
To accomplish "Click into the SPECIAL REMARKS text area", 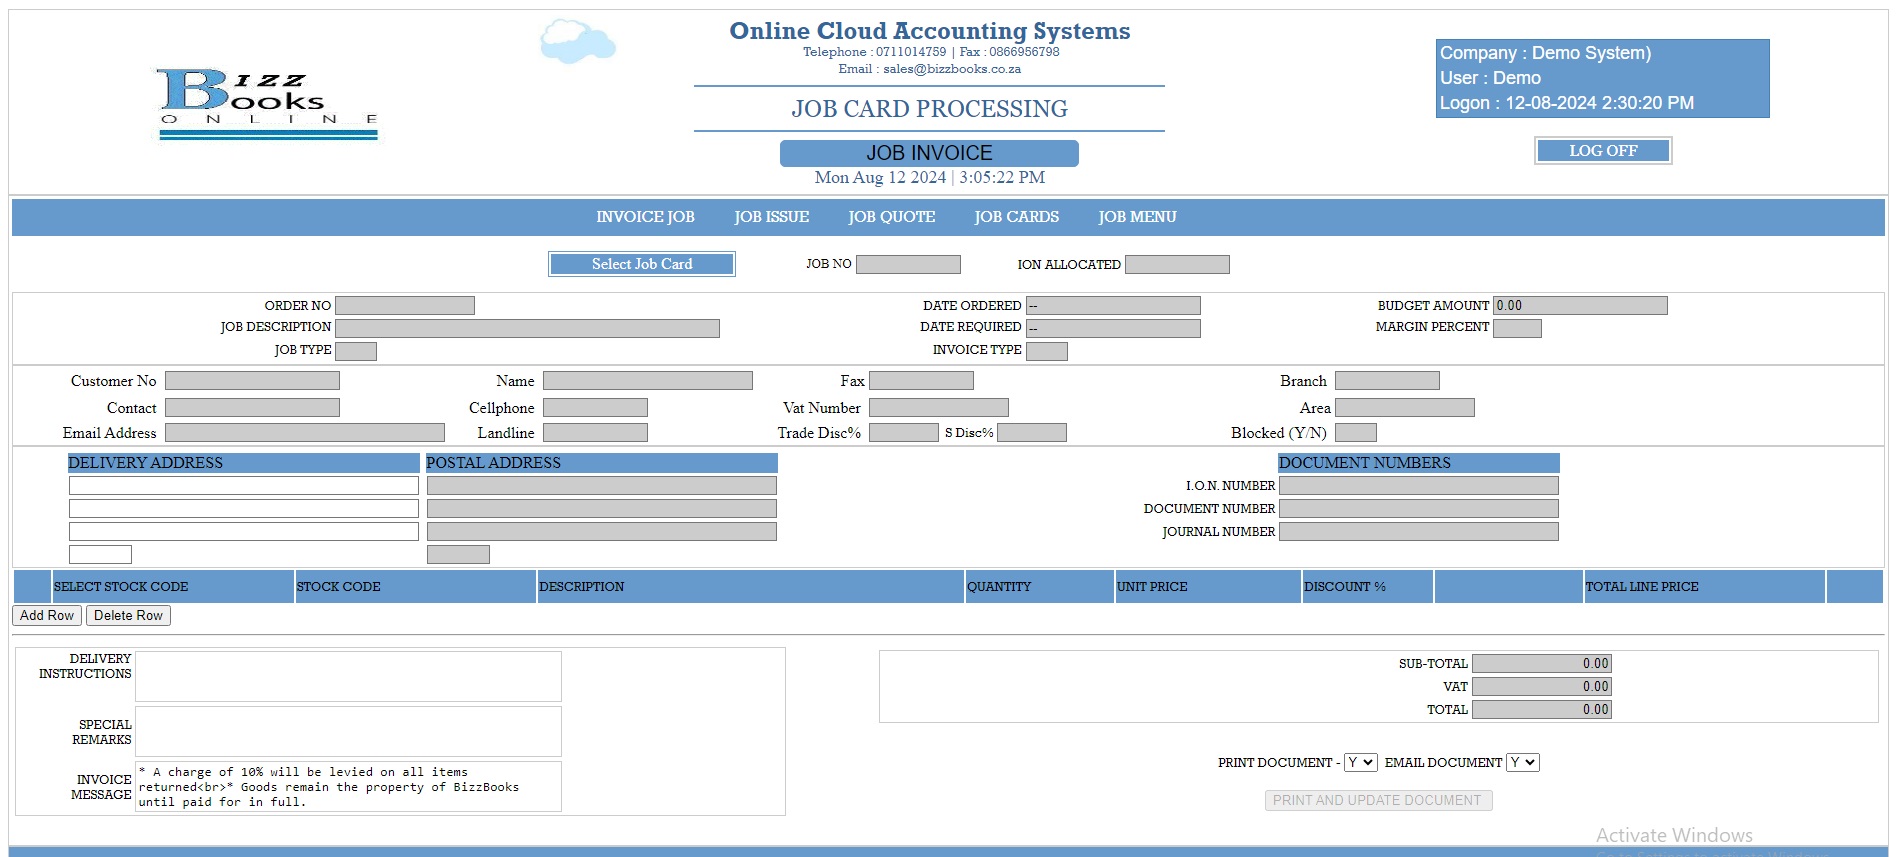I will pos(348,732).
